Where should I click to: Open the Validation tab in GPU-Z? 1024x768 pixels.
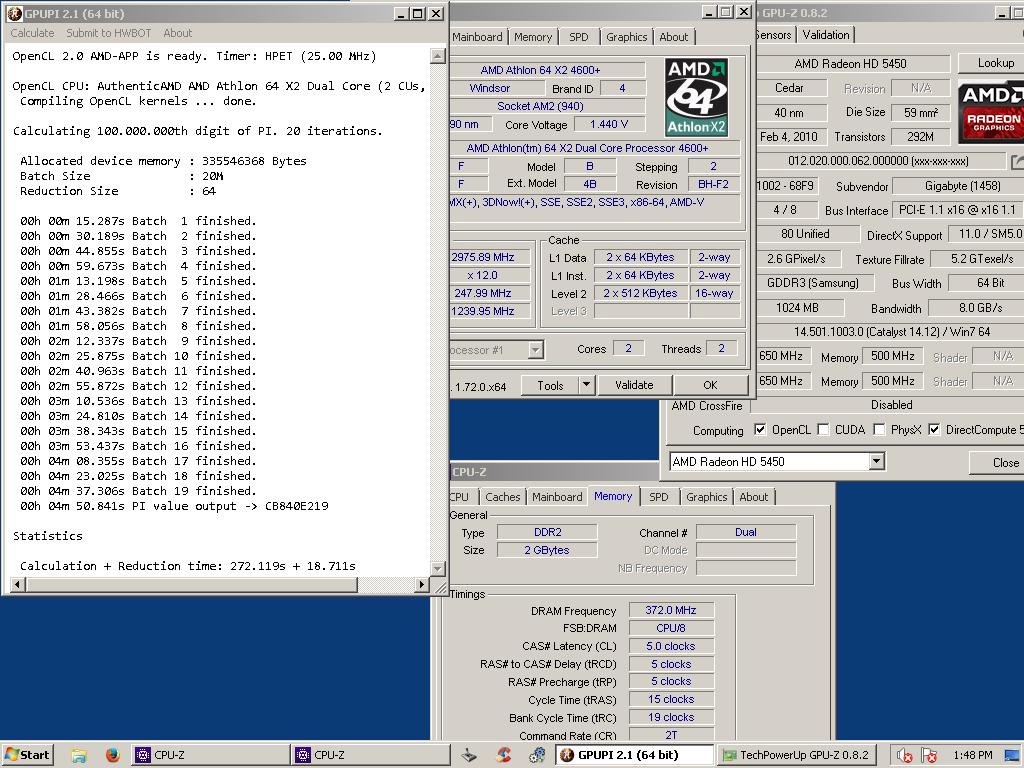[826, 35]
